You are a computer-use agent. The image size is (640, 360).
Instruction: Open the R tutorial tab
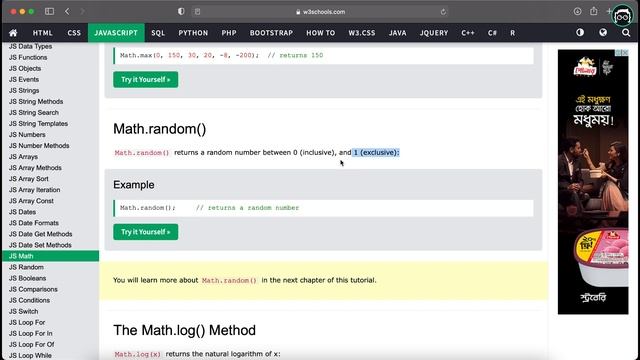(513, 33)
